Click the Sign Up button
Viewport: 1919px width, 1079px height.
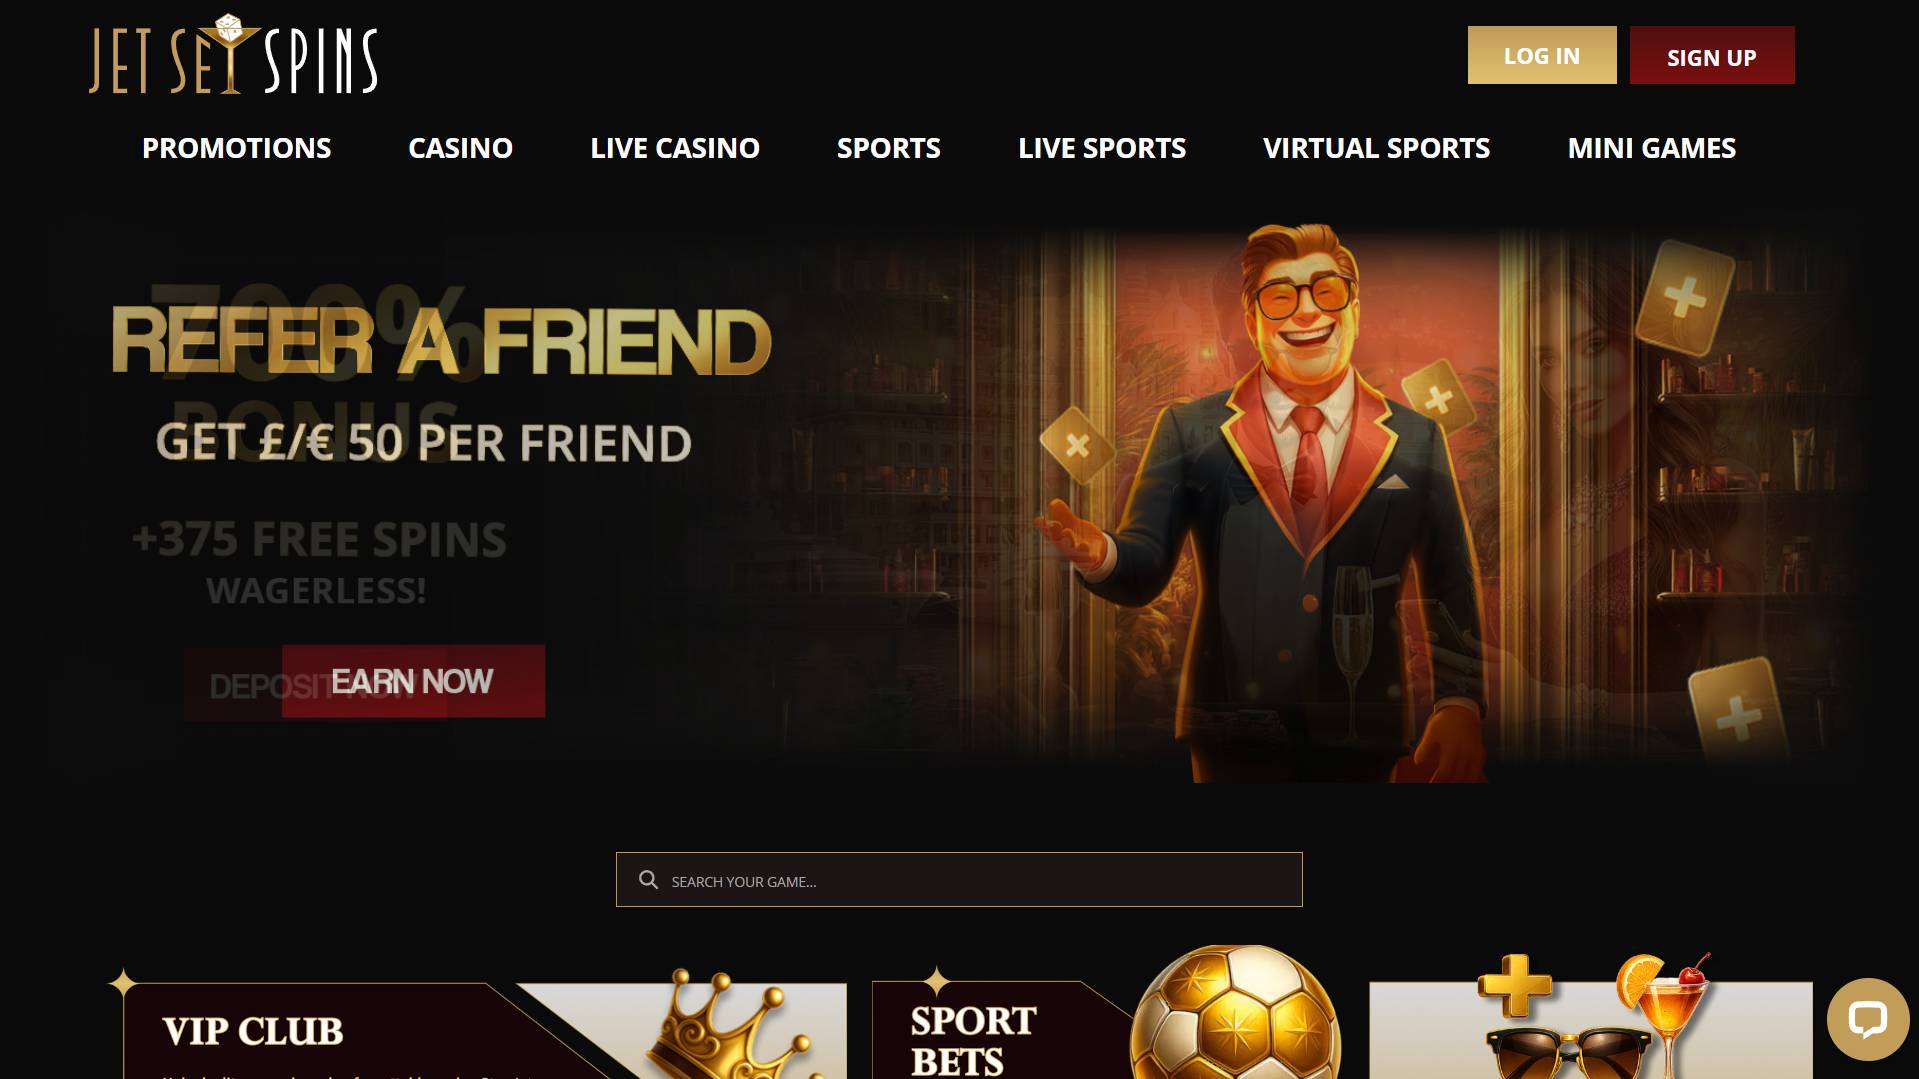click(1712, 55)
